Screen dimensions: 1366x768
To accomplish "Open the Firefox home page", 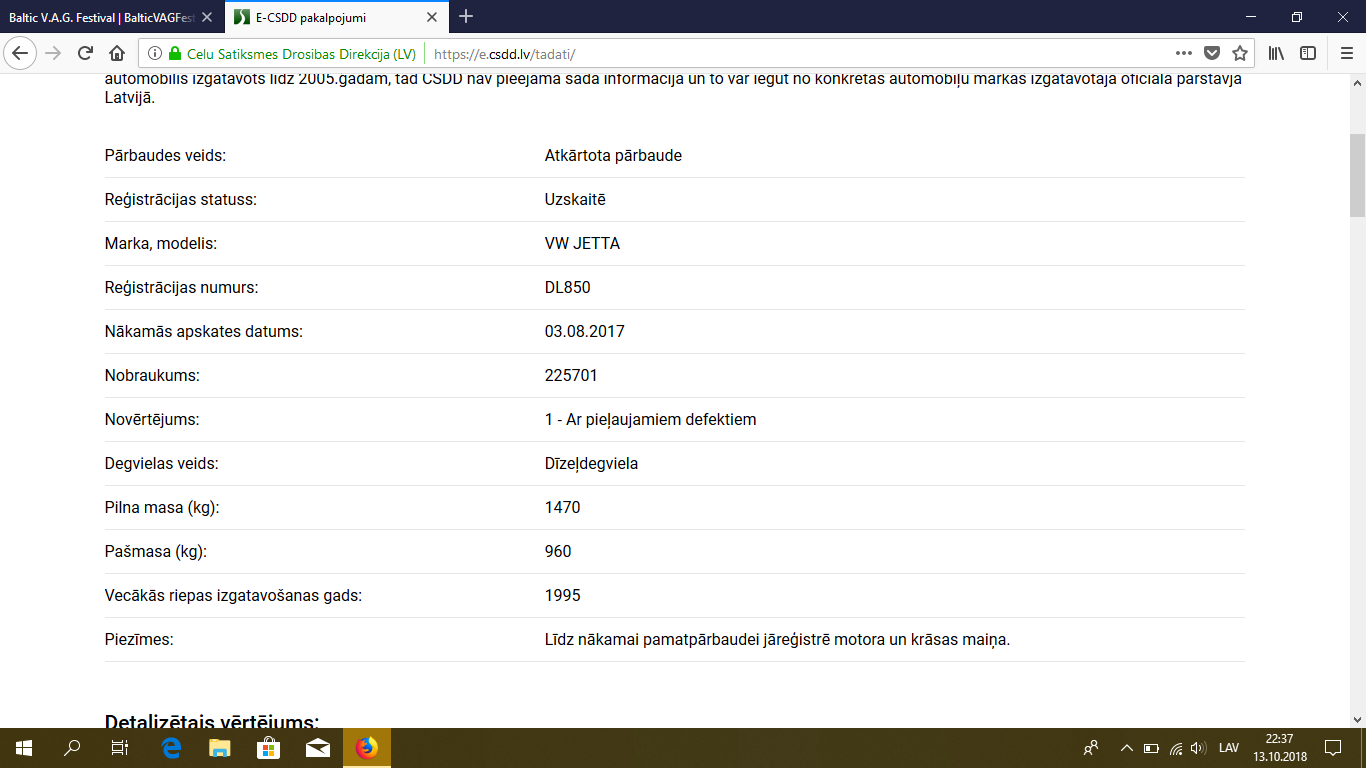I will (117, 53).
